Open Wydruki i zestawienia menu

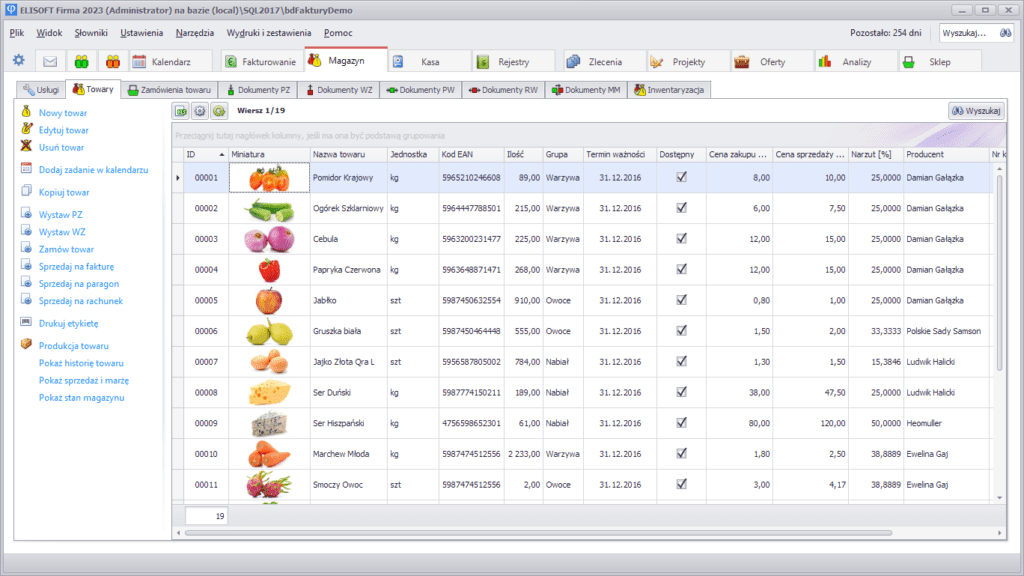point(269,33)
